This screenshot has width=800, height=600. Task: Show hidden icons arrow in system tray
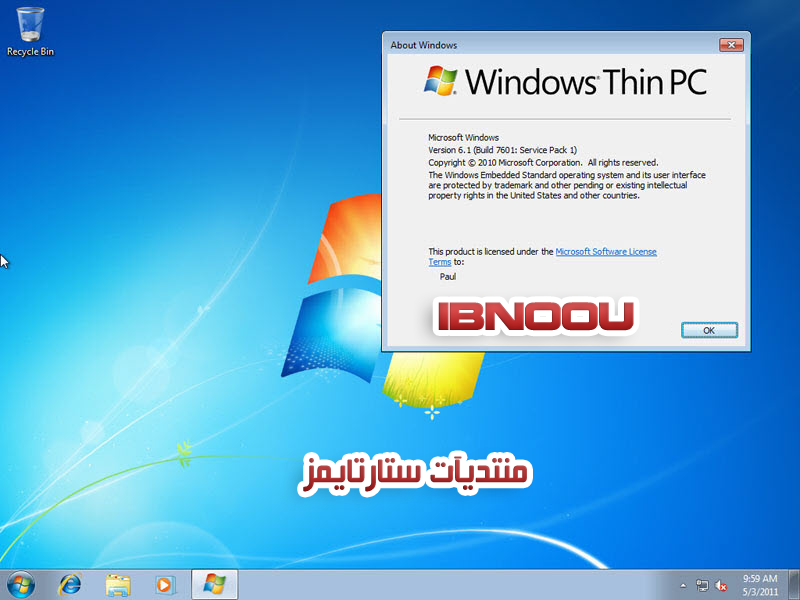pos(683,586)
